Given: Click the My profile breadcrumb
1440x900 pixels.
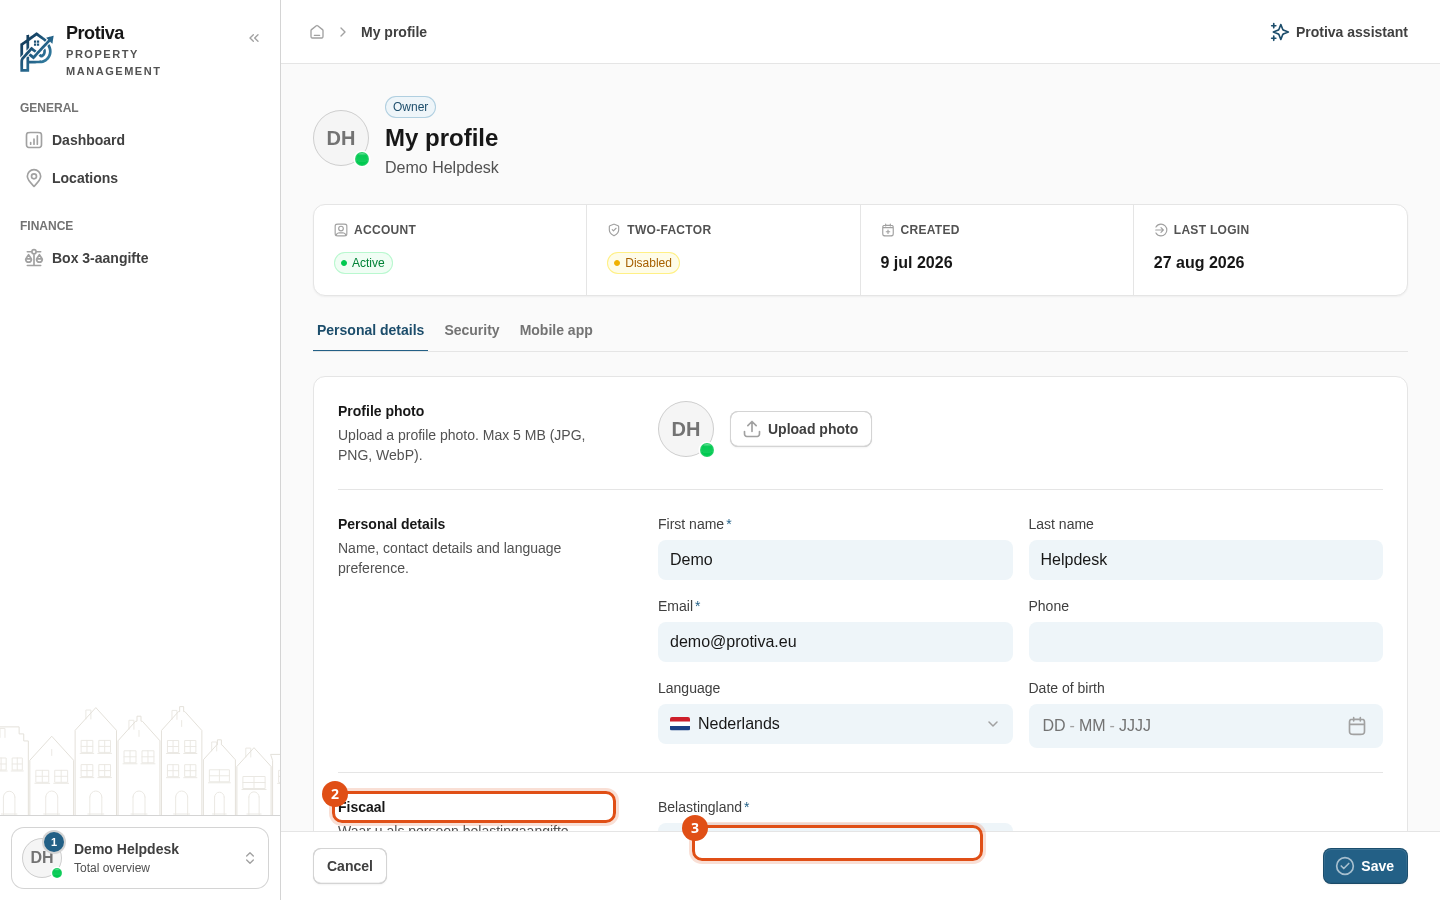Looking at the screenshot, I should click(394, 32).
